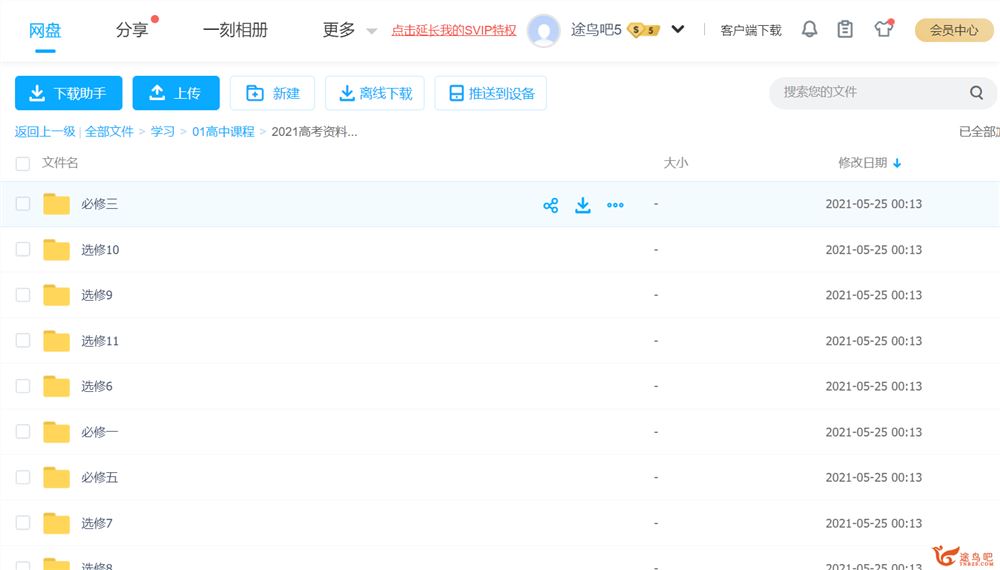Click 返回上一级 breadcrumb link

(x=45, y=131)
